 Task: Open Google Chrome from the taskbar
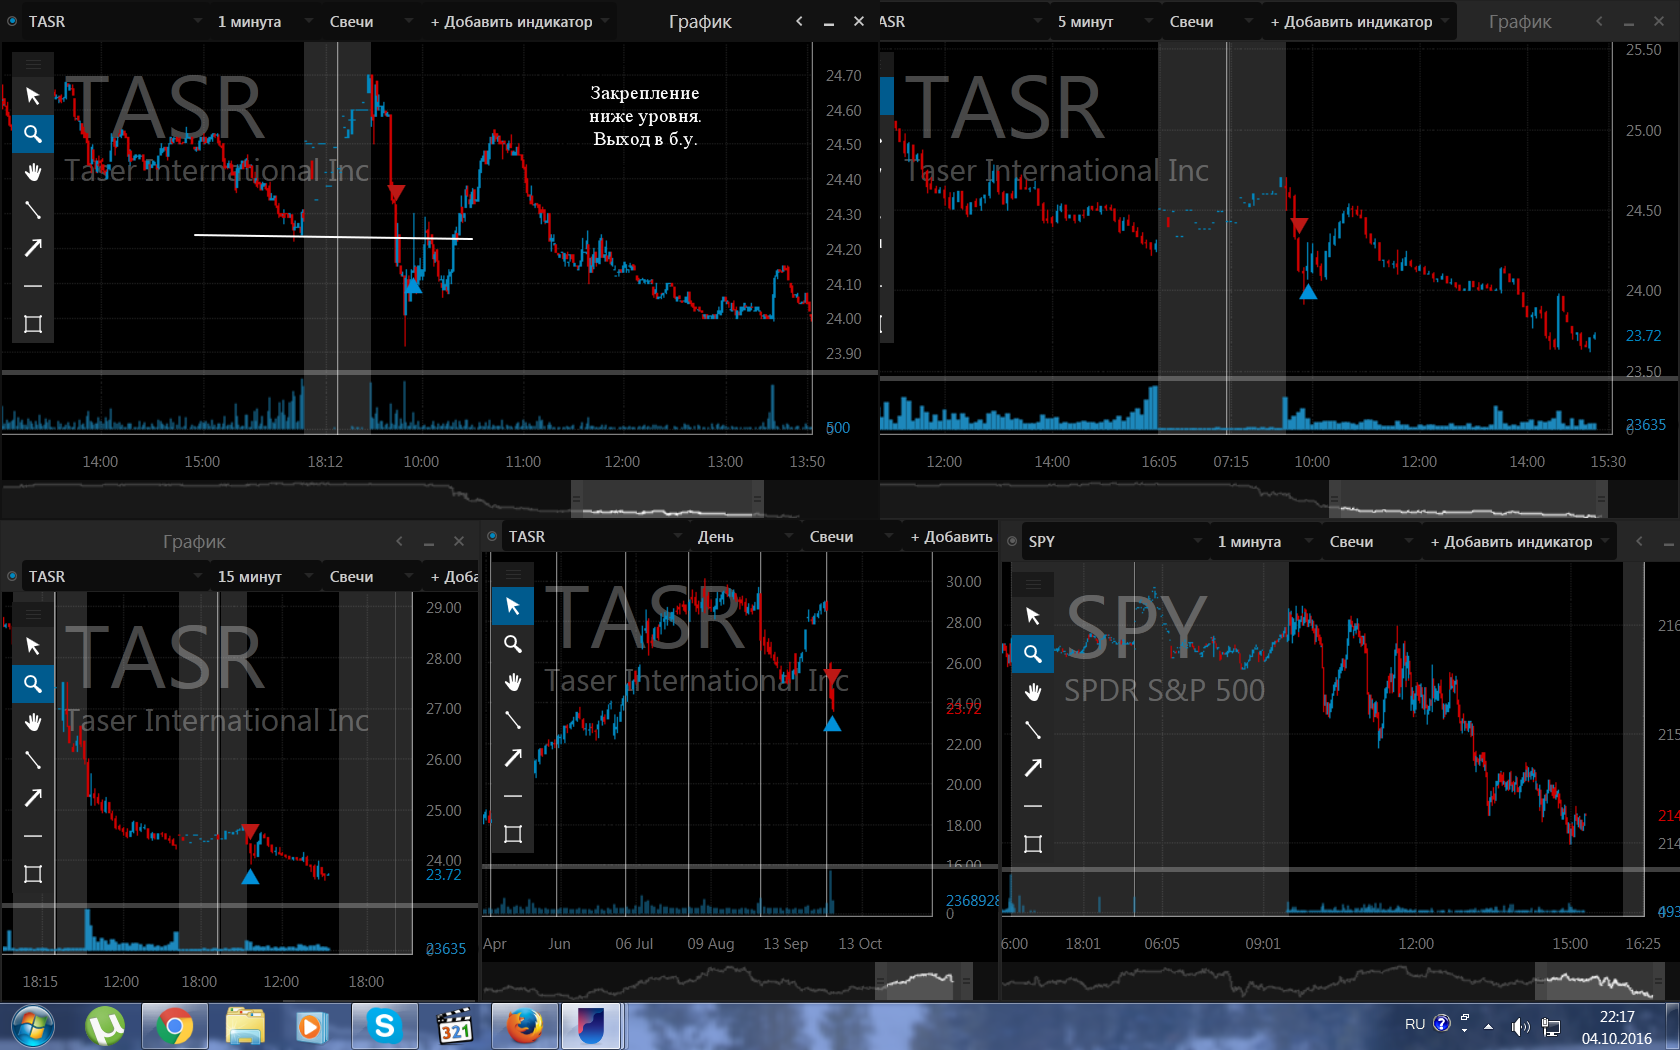pyautogui.click(x=174, y=1027)
